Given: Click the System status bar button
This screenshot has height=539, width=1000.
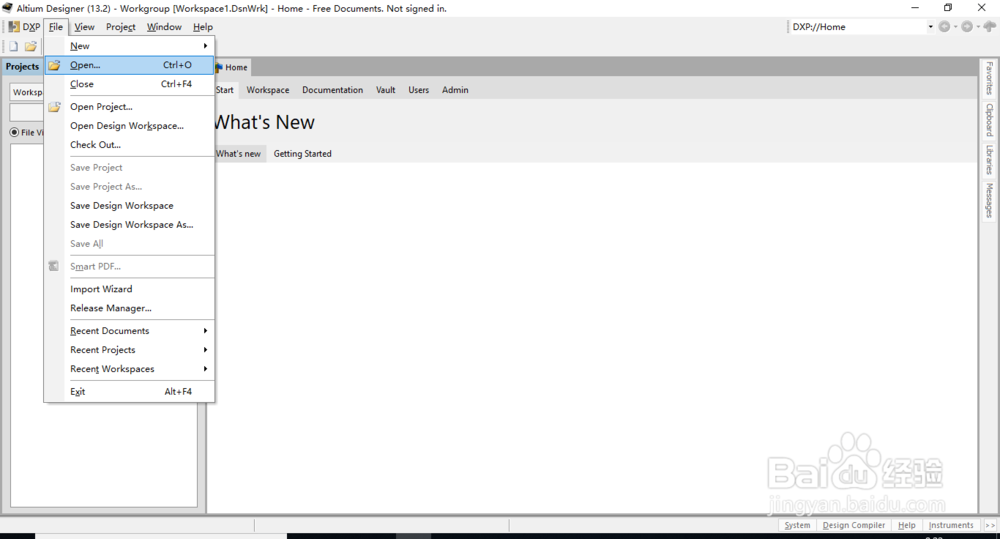Looking at the screenshot, I should click(797, 525).
